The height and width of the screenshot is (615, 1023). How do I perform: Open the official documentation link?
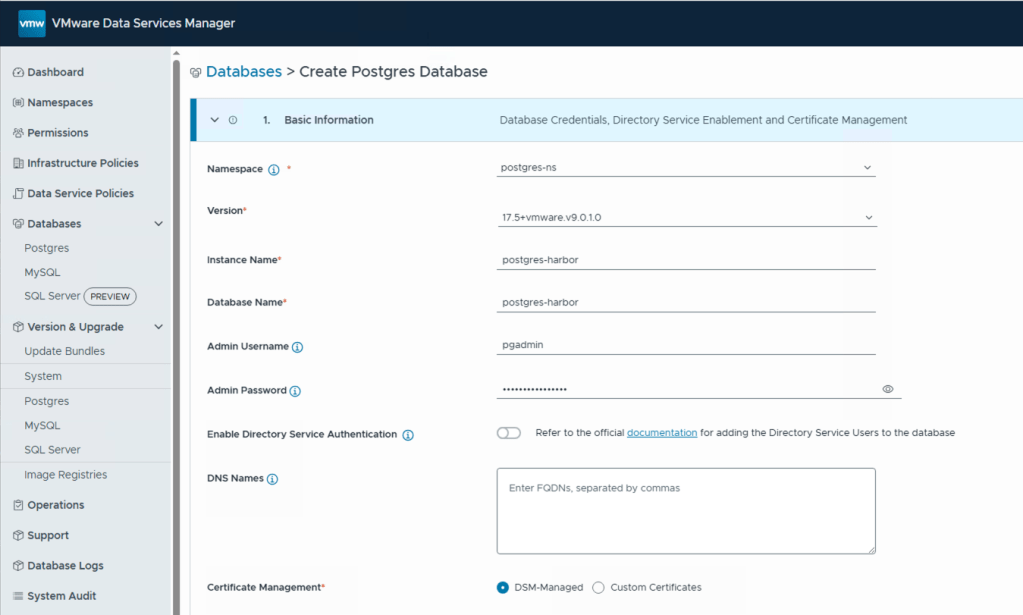pyautogui.click(x=661, y=433)
